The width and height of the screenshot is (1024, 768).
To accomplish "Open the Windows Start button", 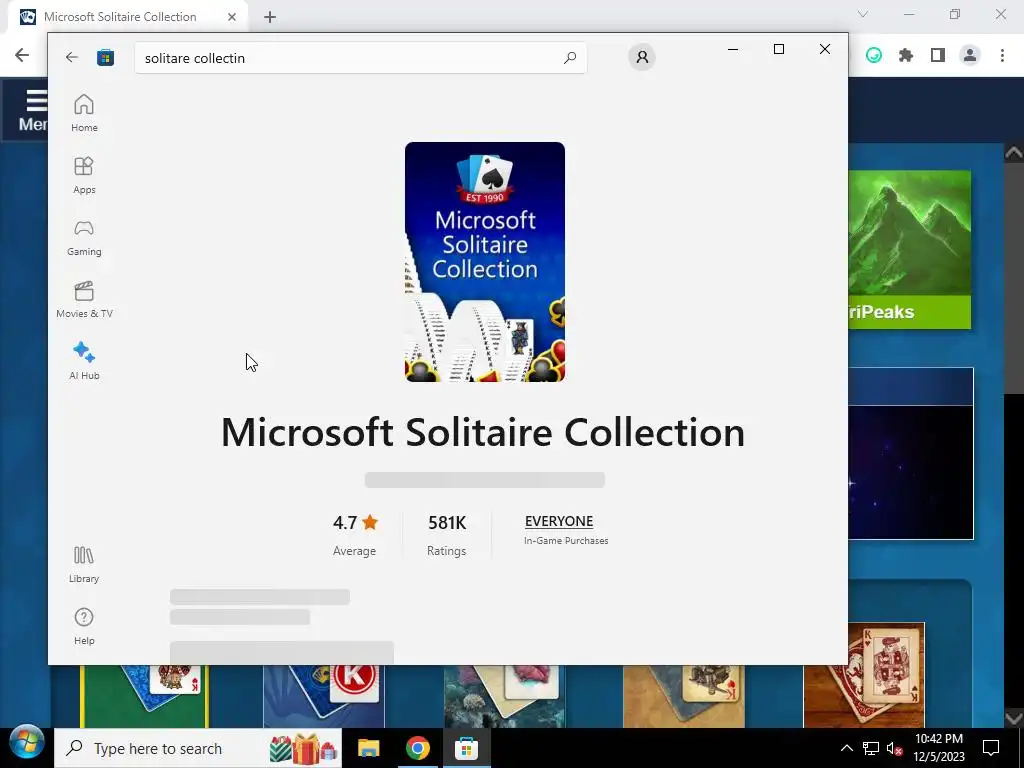I will click(x=26, y=743).
